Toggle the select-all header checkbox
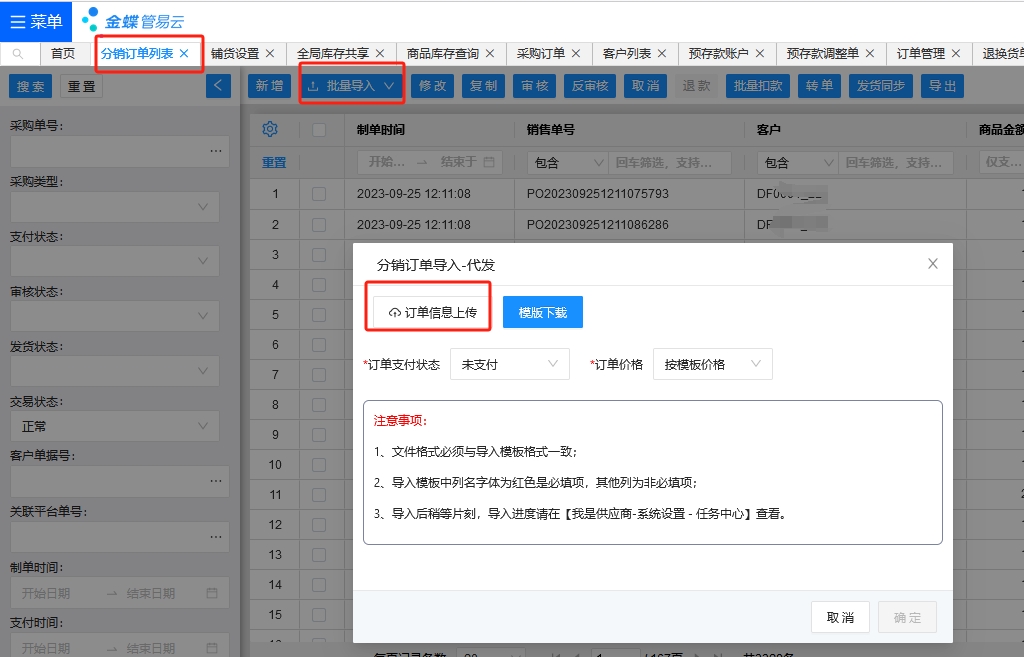 click(x=319, y=130)
